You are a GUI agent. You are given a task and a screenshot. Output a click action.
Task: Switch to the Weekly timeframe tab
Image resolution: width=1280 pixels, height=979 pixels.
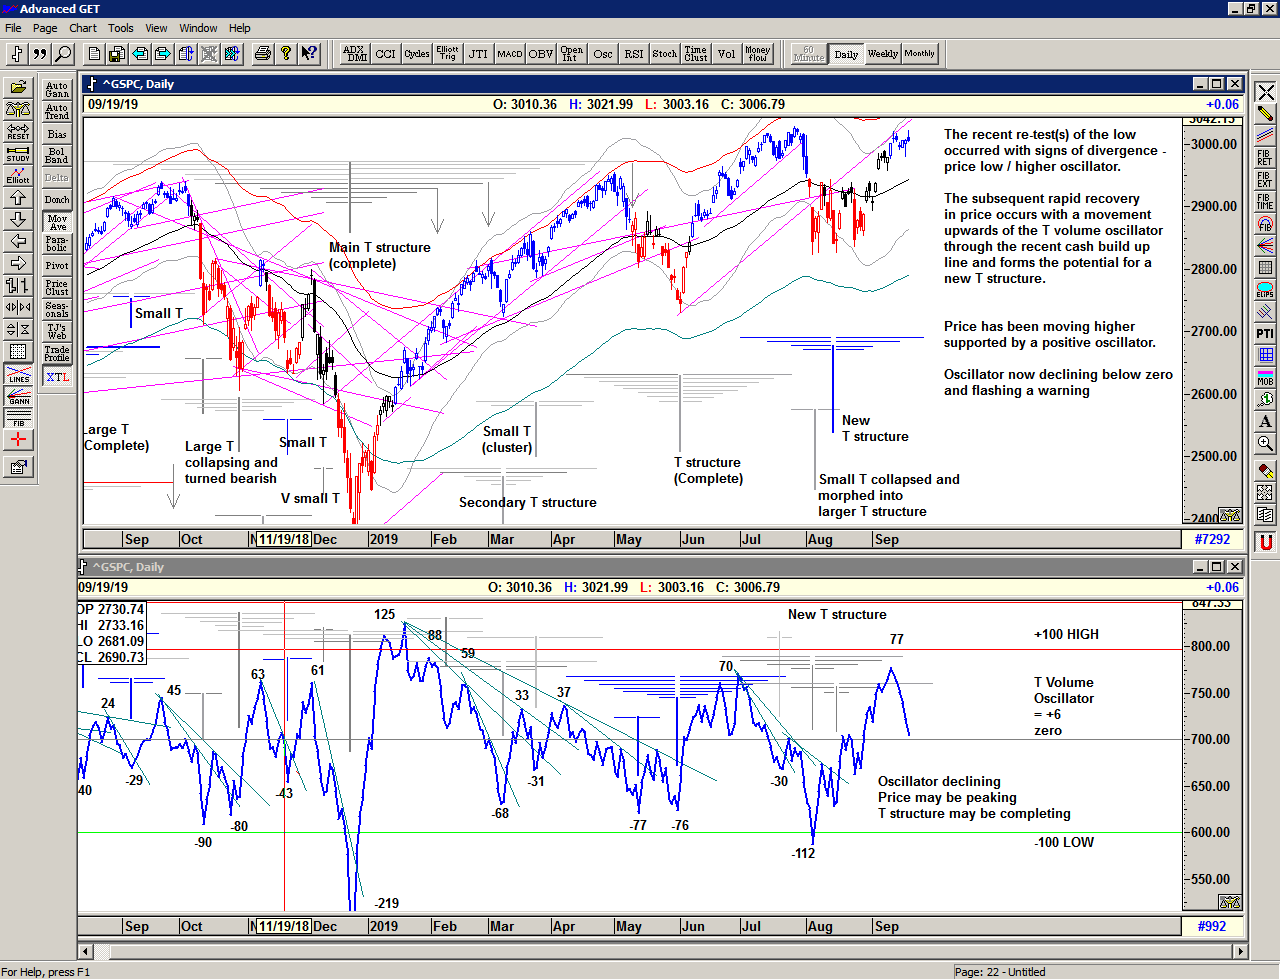[x=883, y=54]
